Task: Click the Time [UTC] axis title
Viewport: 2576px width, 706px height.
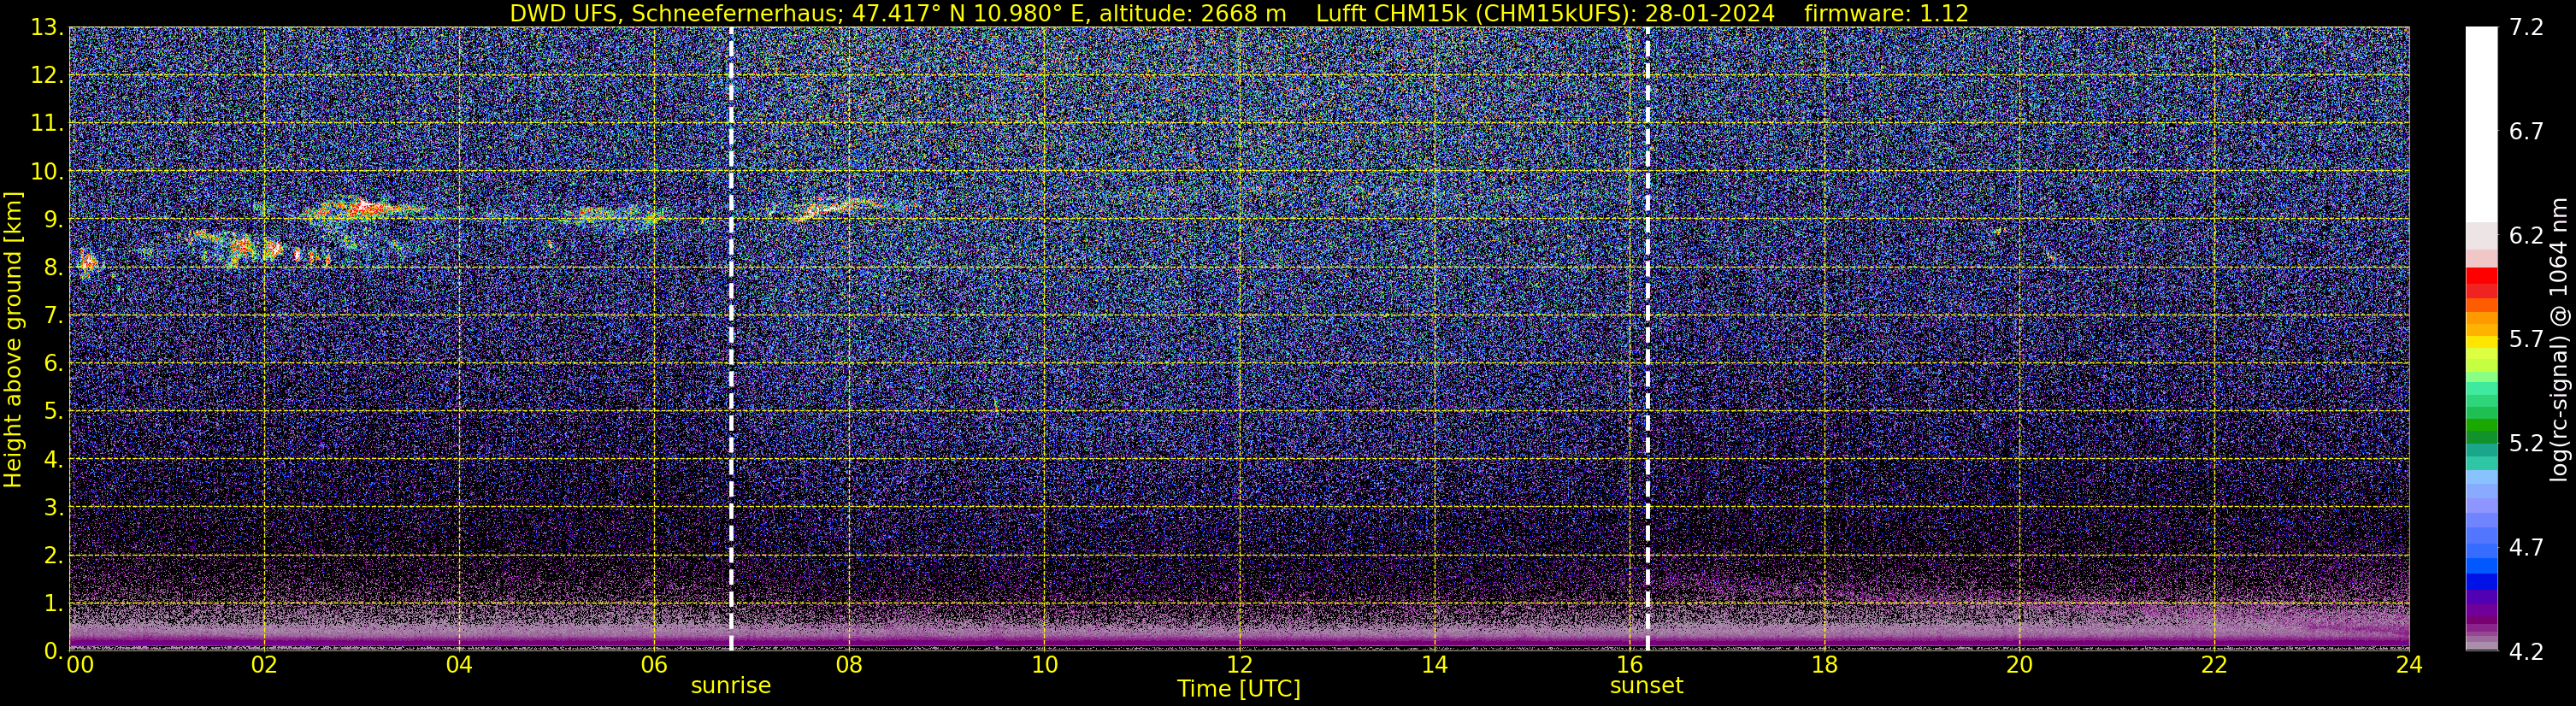Action: (x=1239, y=689)
